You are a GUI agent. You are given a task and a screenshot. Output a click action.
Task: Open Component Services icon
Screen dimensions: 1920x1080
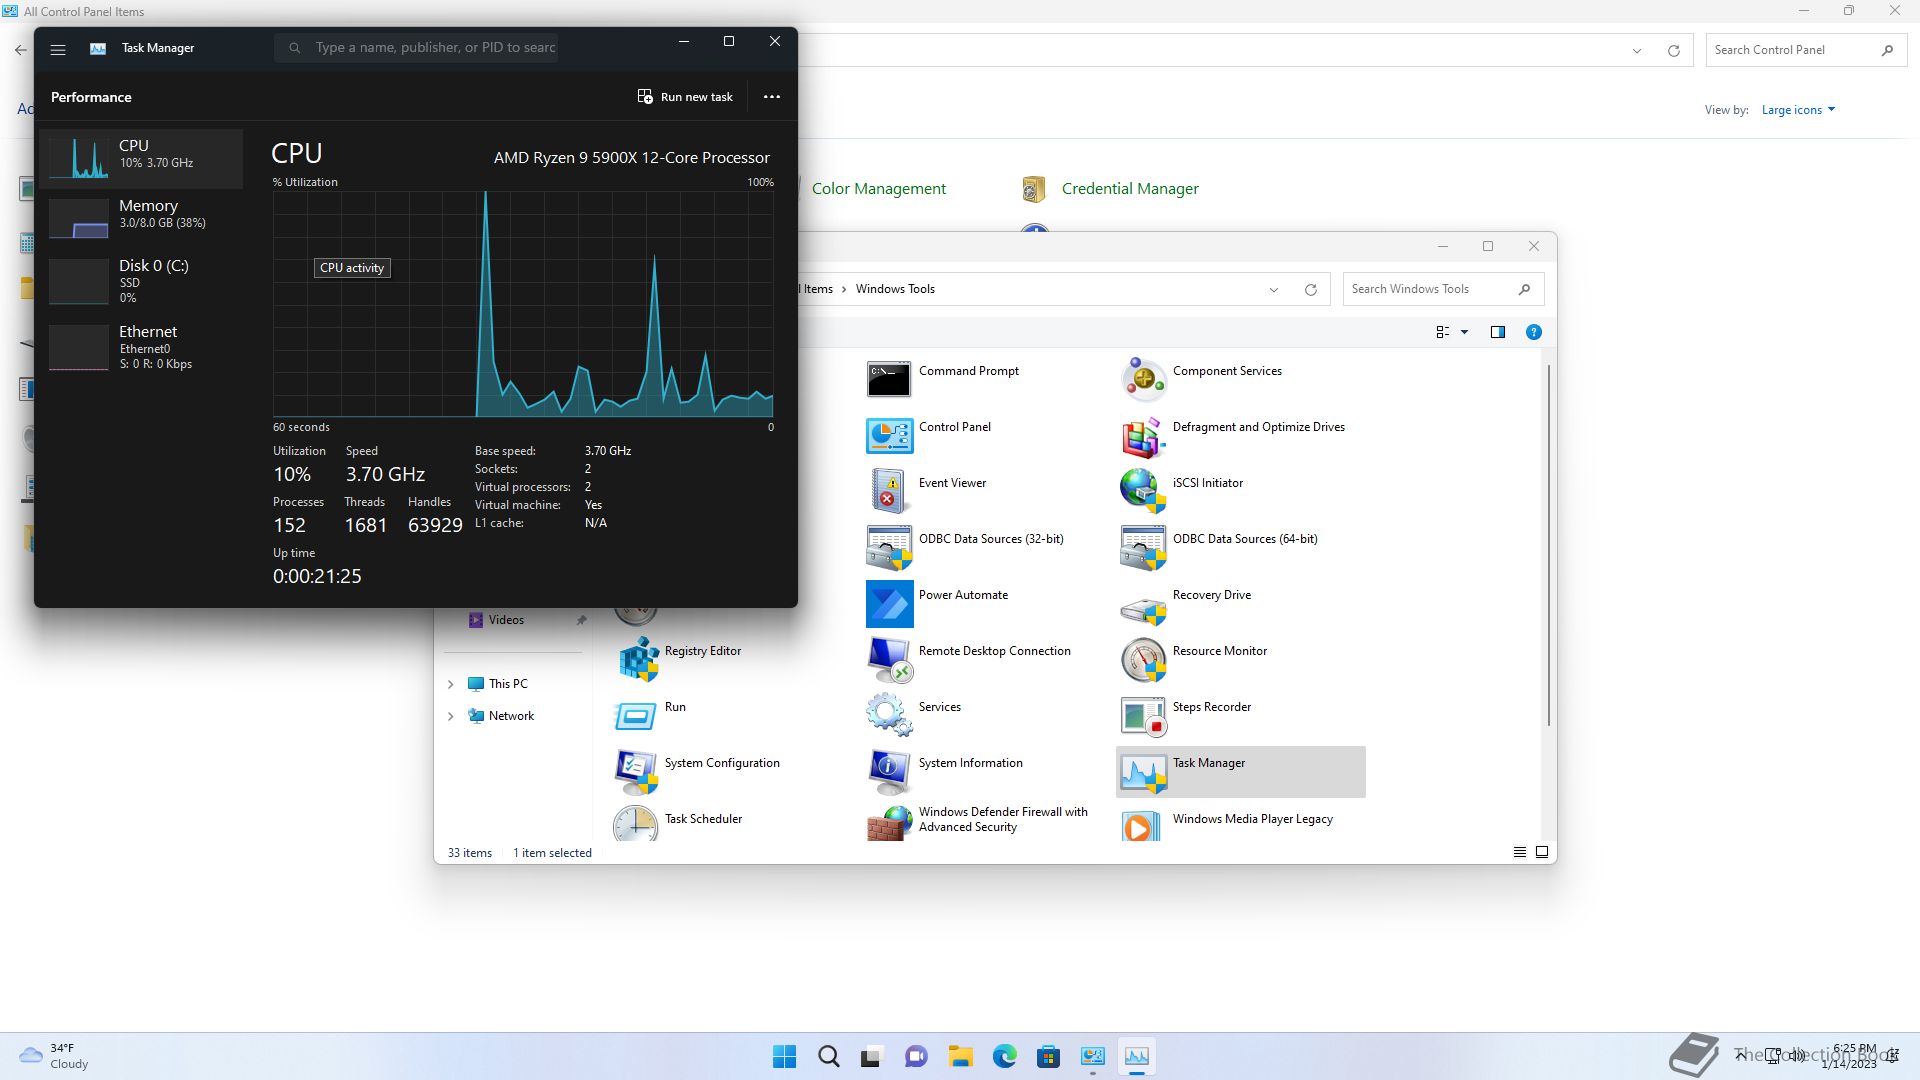(x=1143, y=380)
